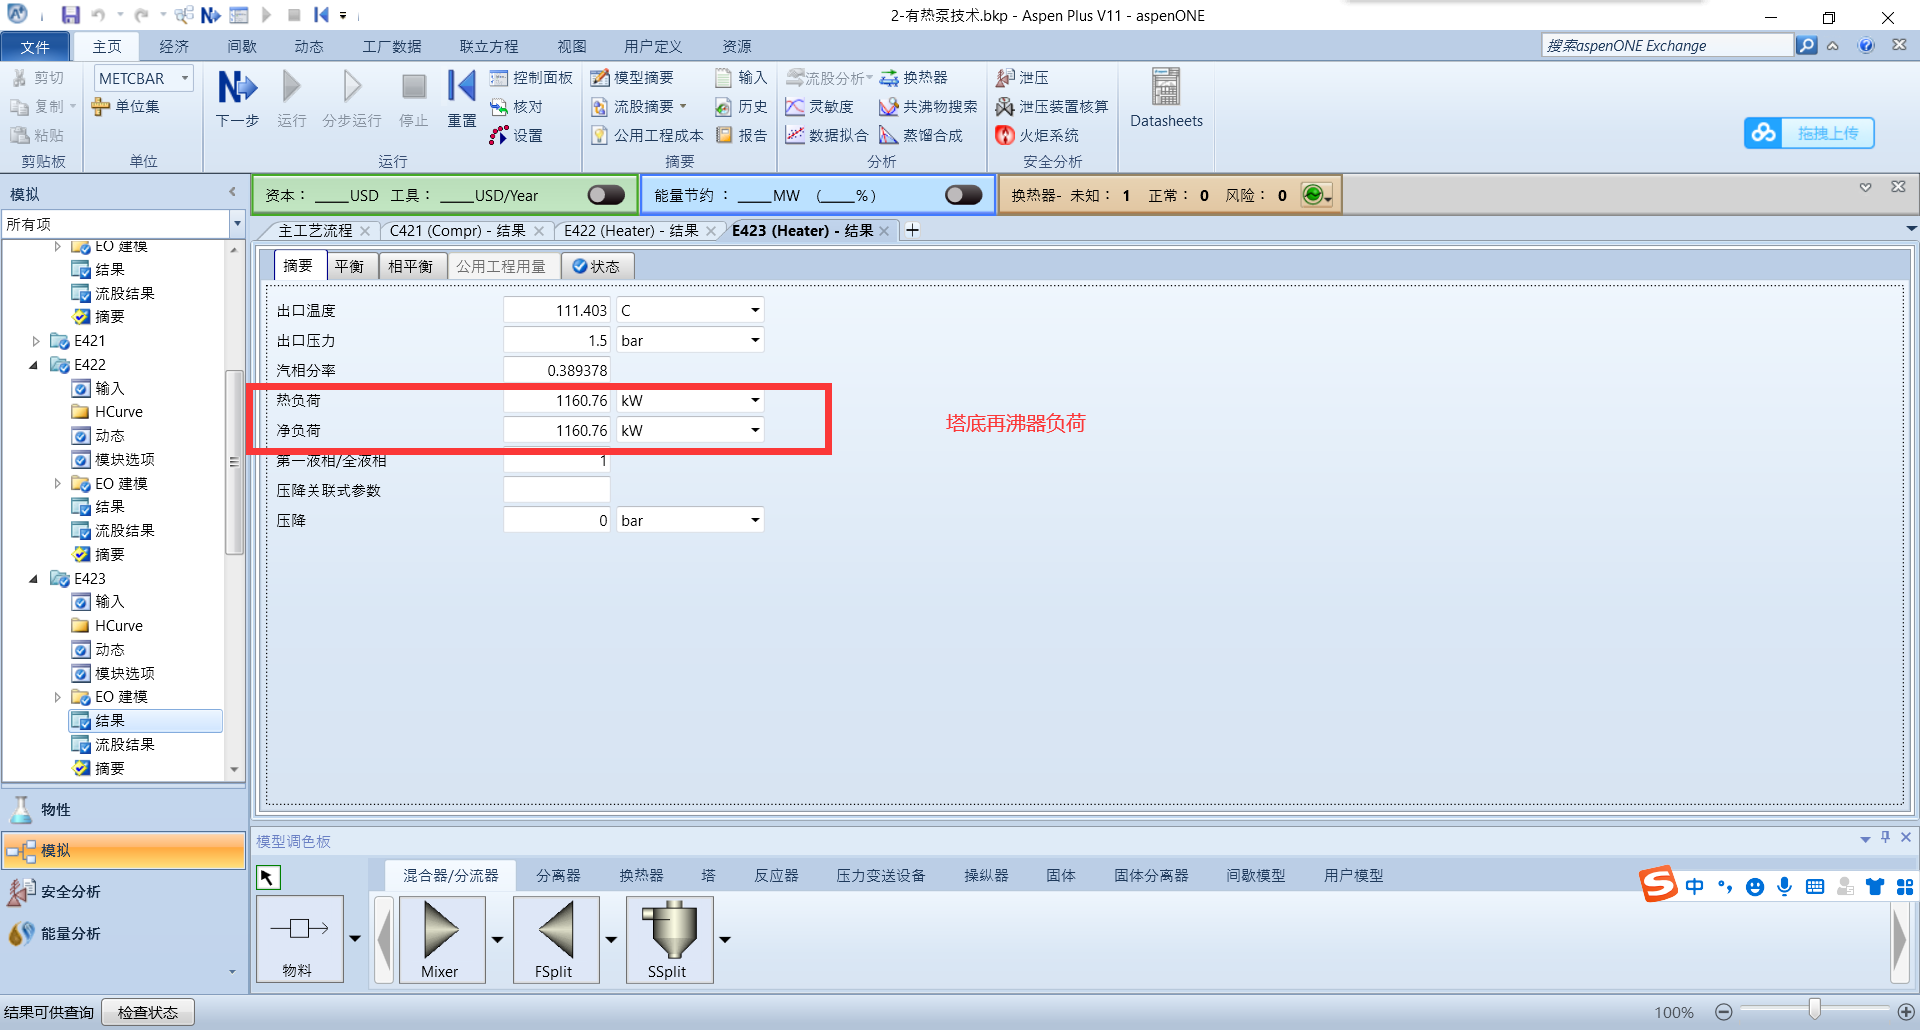
Task: Open Model Summary (模型摘要)
Action: [632, 78]
